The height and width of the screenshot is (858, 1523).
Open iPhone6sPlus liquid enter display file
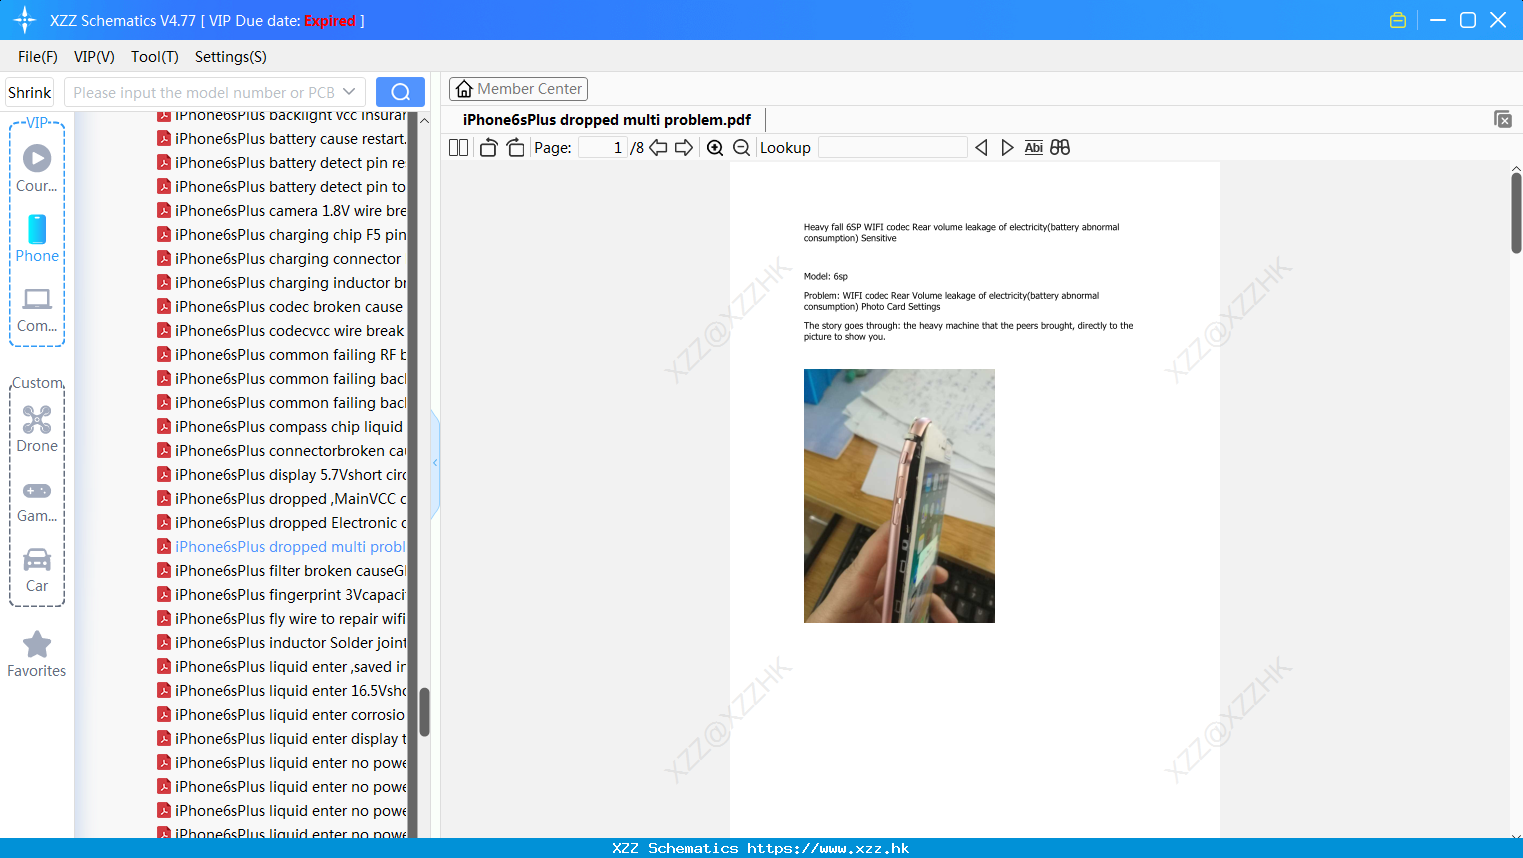point(282,739)
